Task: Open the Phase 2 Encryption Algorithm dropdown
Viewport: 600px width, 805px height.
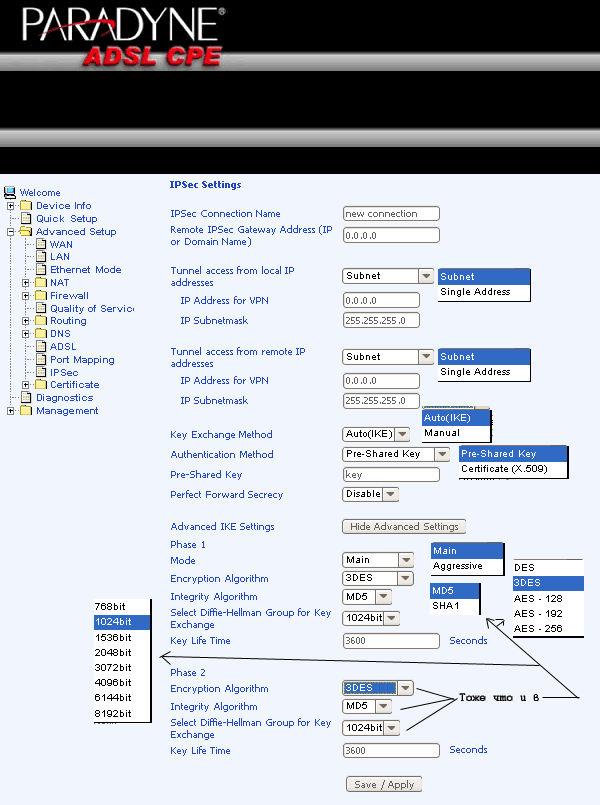Action: coord(378,688)
